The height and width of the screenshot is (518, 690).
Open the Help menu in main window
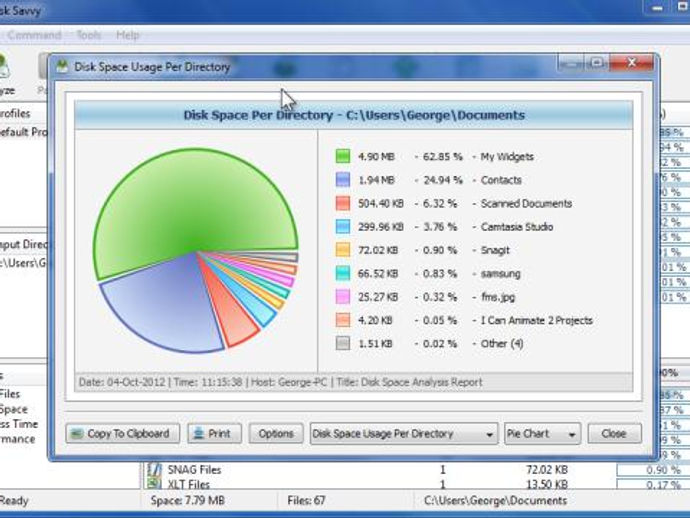(x=128, y=35)
